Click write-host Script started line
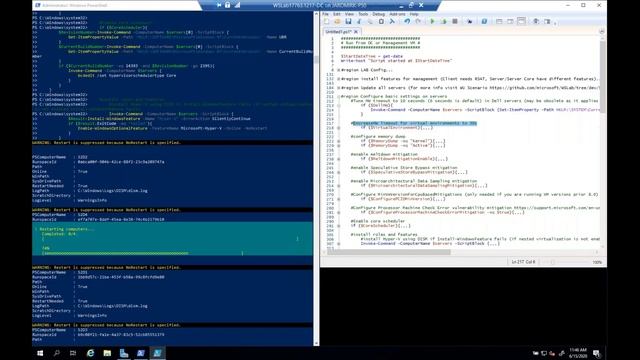Viewport: 640px width, 360px height. pyautogui.click(x=396, y=61)
